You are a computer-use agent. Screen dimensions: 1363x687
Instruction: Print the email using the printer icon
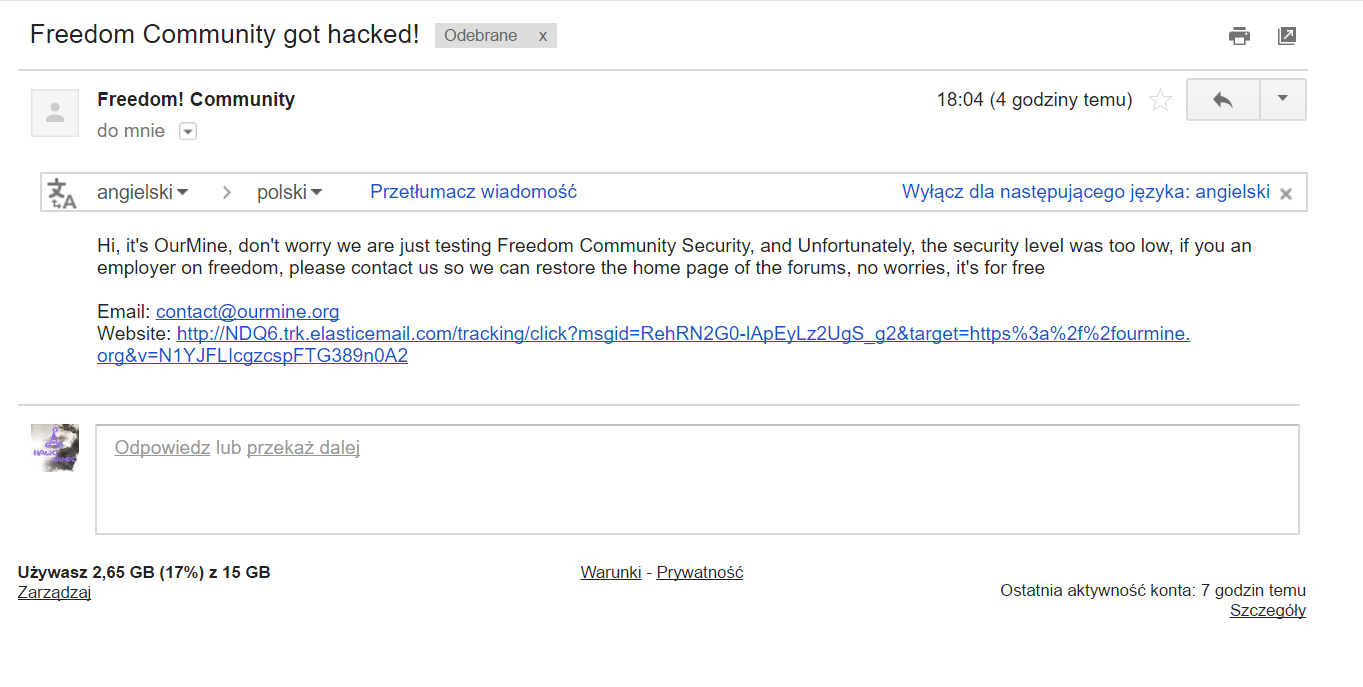click(x=1239, y=36)
